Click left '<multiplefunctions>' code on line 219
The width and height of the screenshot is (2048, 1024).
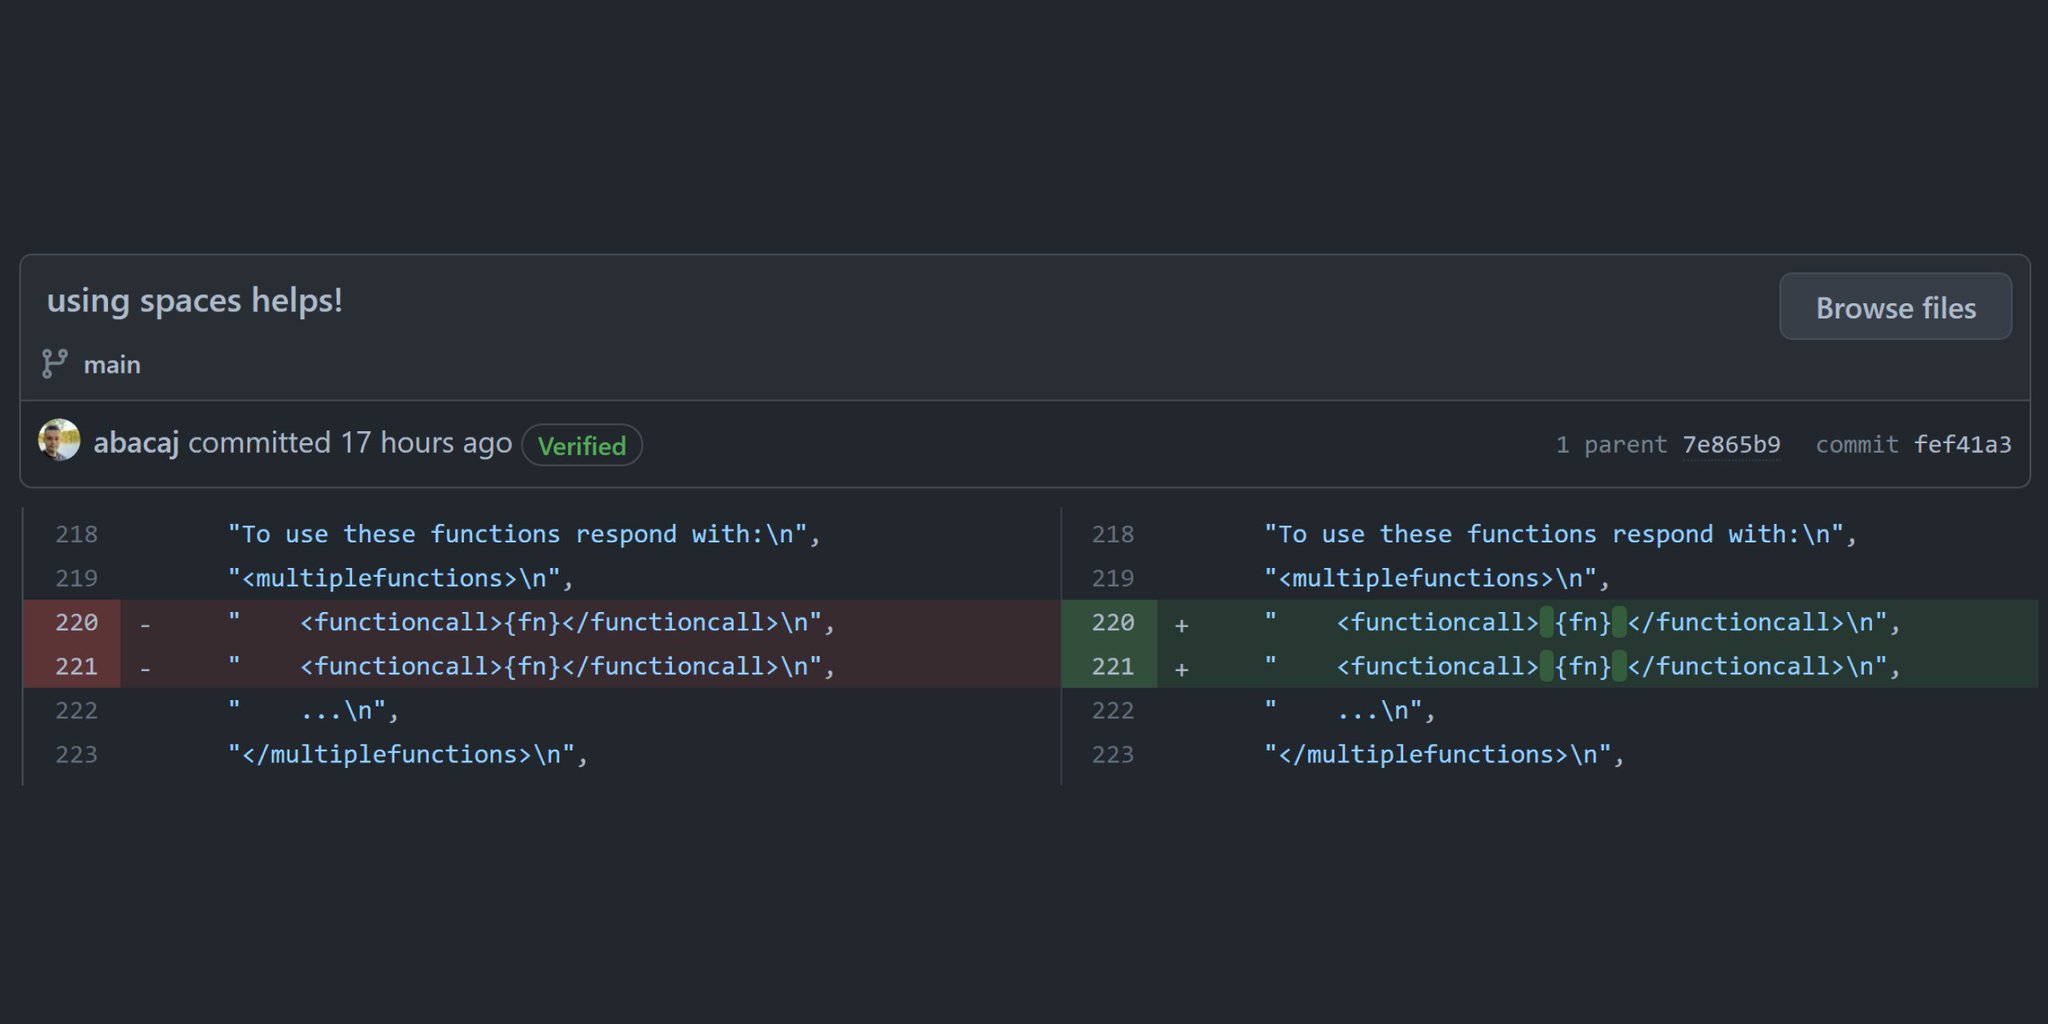click(401, 578)
